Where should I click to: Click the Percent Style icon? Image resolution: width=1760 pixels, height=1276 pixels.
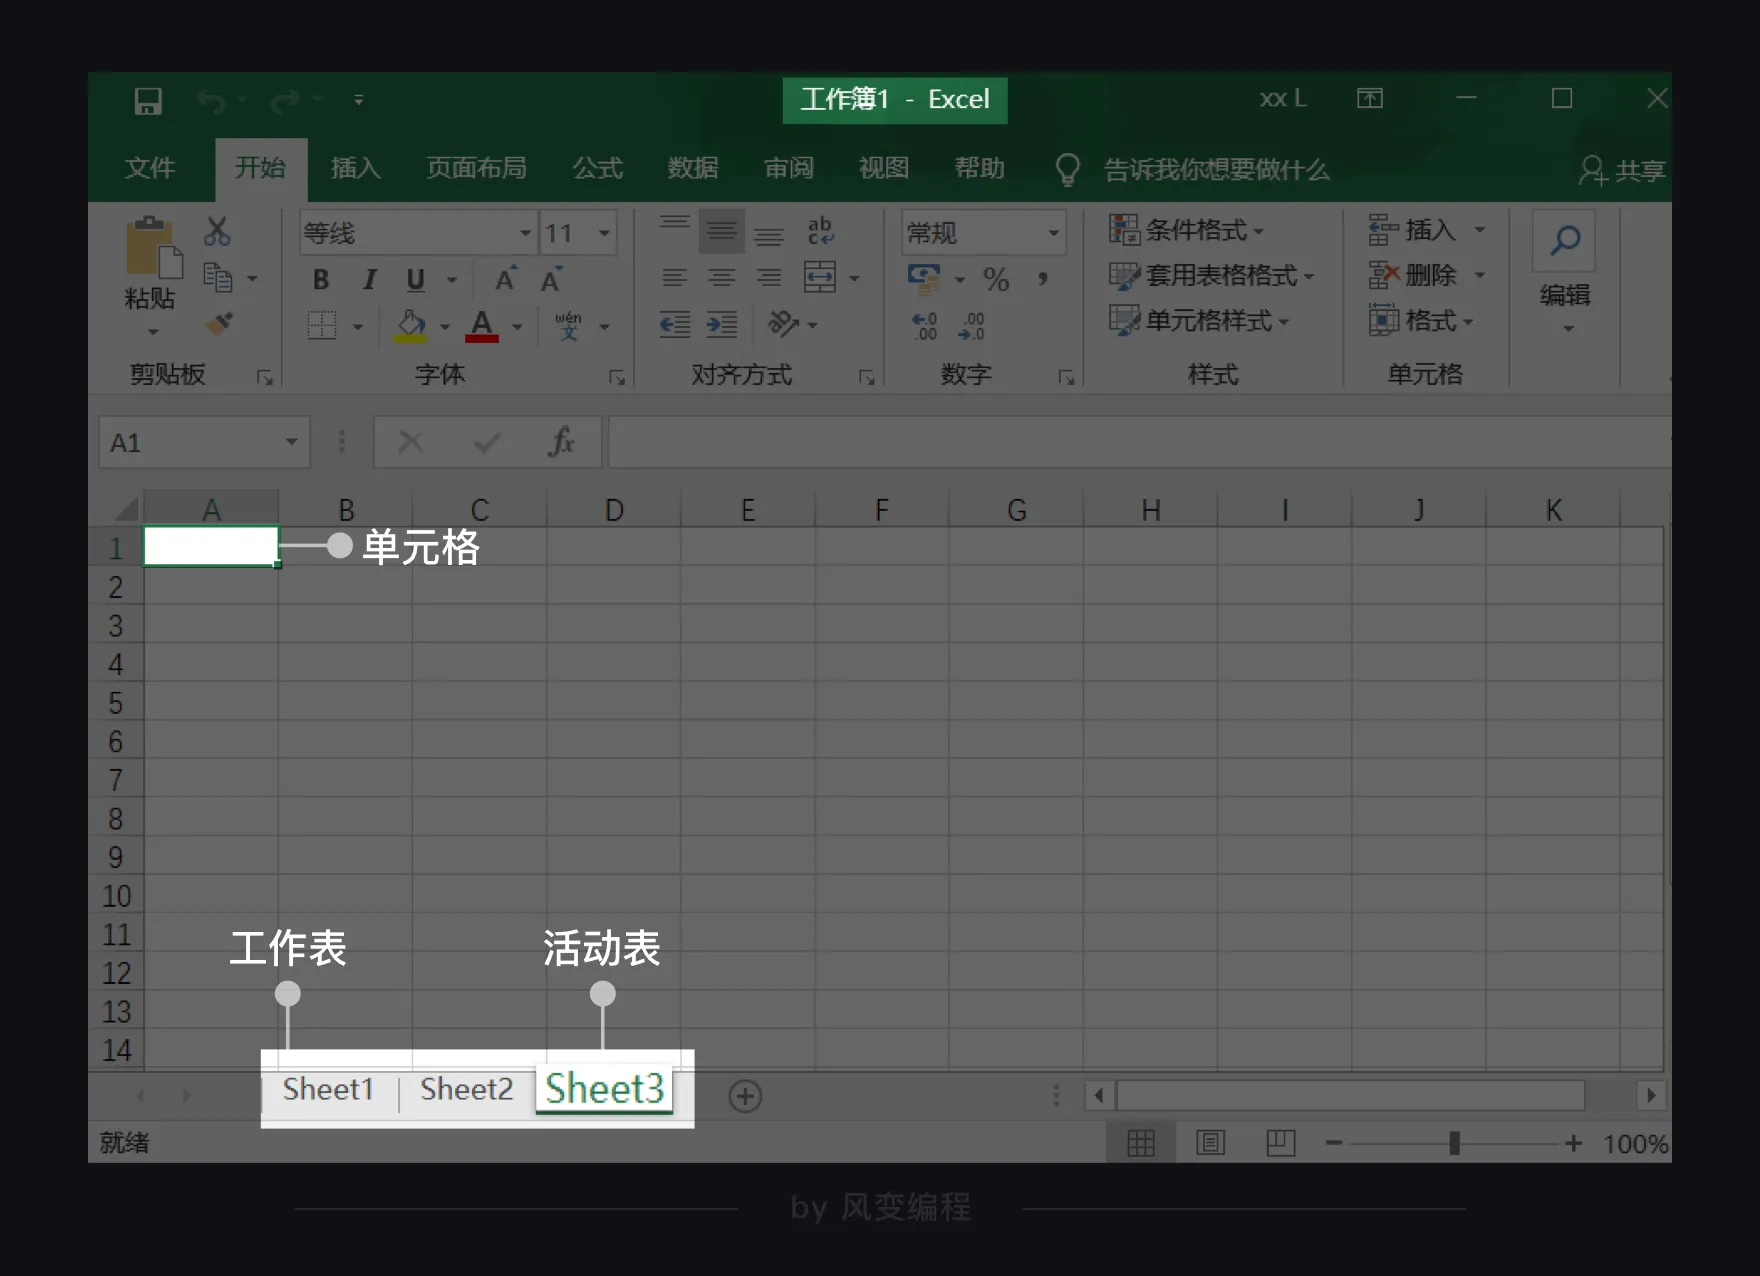pyautogui.click(x=996, y=279)
